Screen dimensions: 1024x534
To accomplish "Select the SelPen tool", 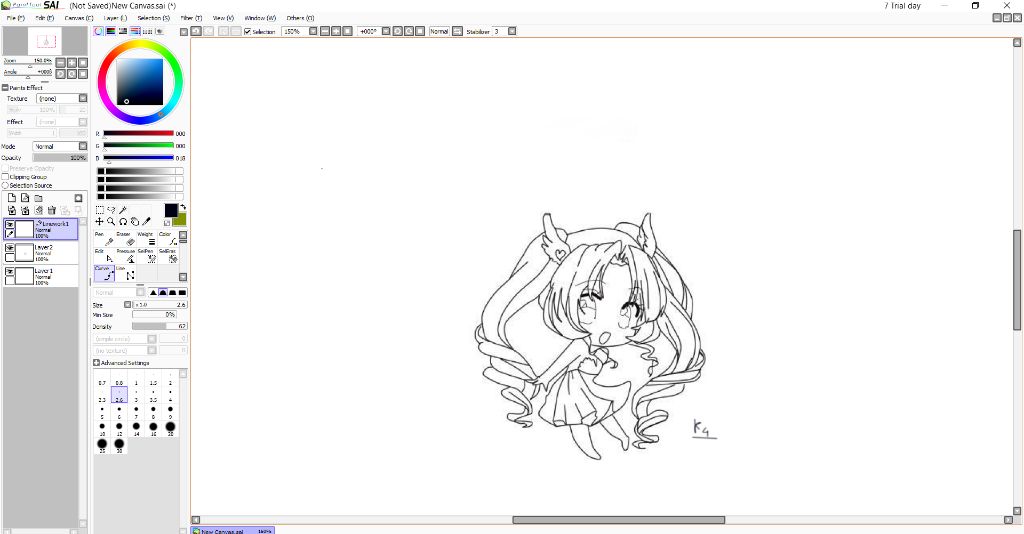I will coord(148,256).
